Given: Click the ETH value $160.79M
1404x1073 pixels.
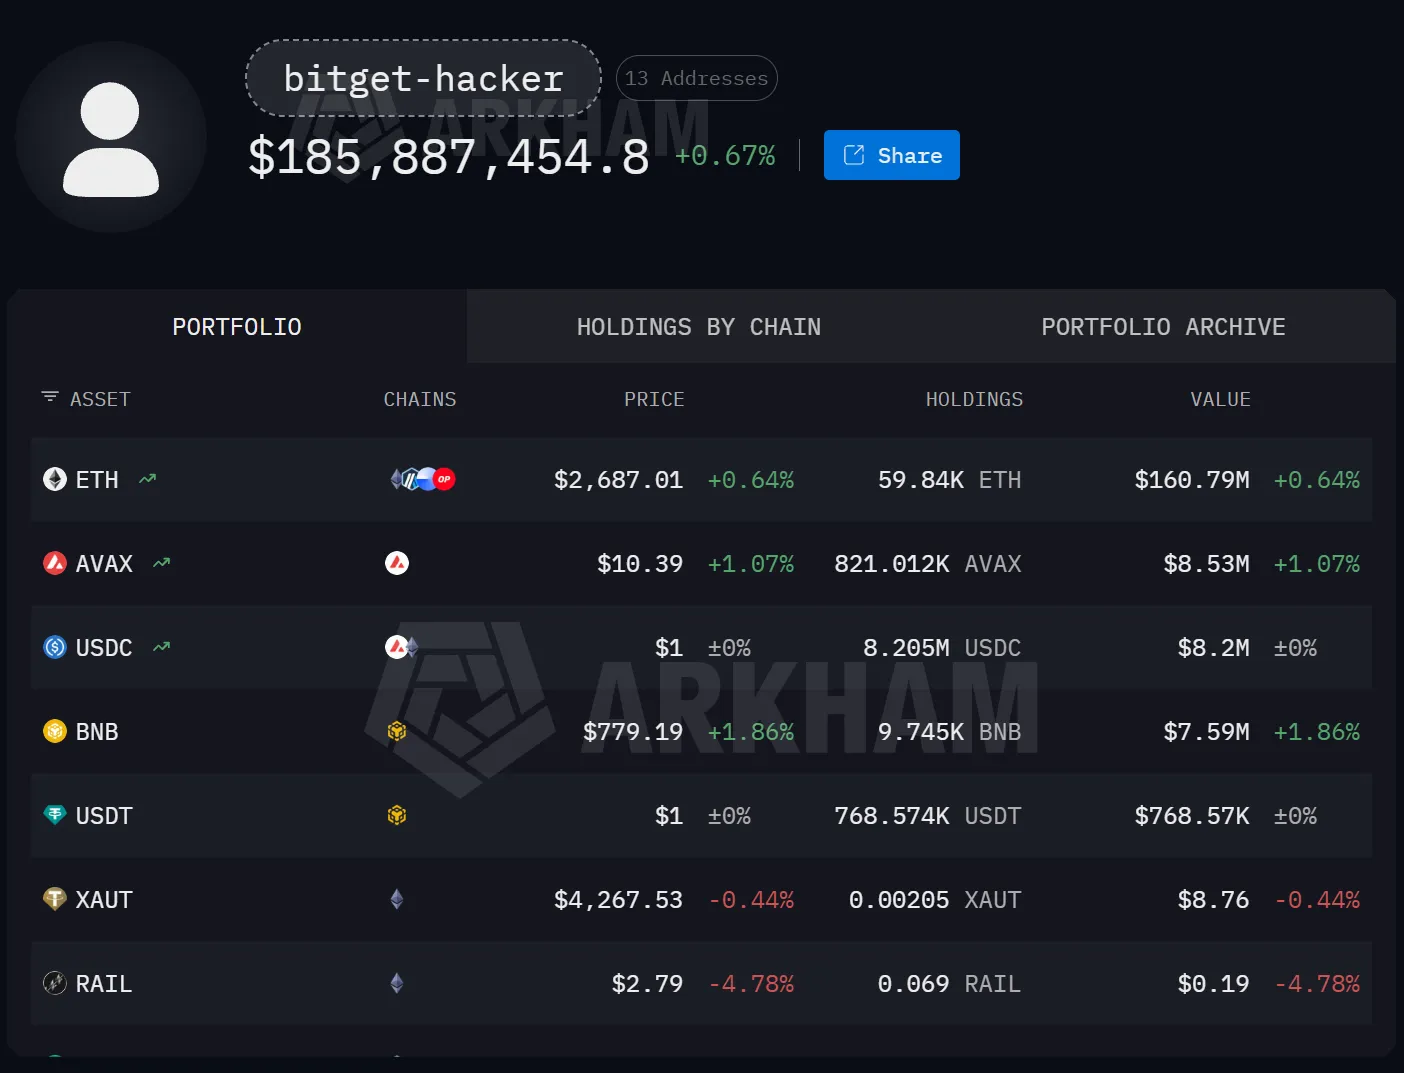Looking at the screenshot, I should tap(1192, 480).
